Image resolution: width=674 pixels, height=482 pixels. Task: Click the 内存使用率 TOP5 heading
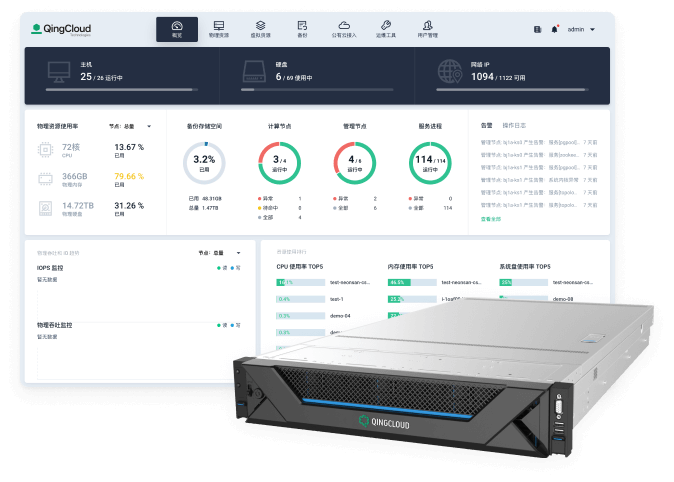click(411, 267)
